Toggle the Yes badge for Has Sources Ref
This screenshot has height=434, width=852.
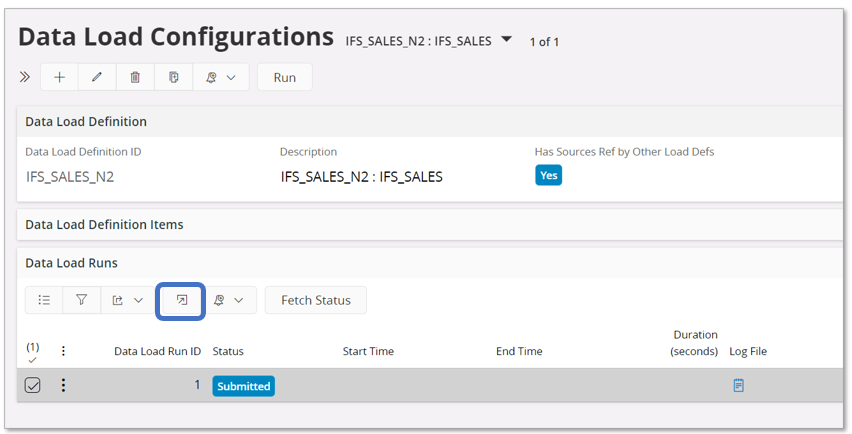tap(548, 175)
